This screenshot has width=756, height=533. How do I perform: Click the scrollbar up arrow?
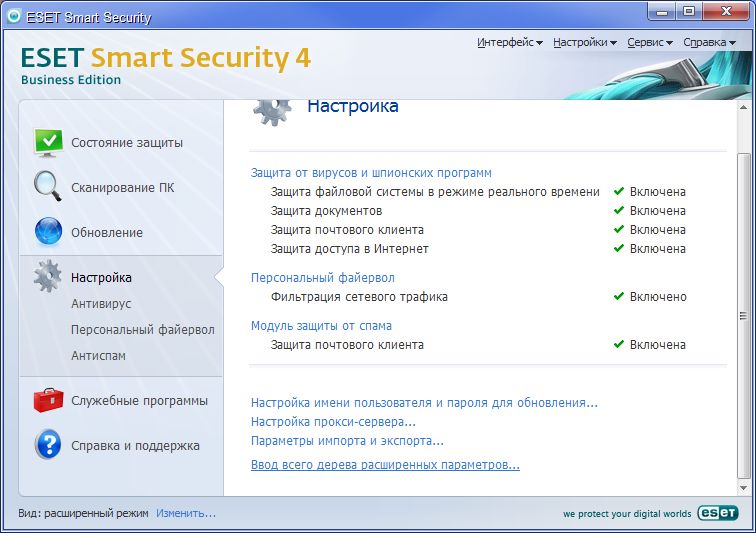[x=743, y=107]
